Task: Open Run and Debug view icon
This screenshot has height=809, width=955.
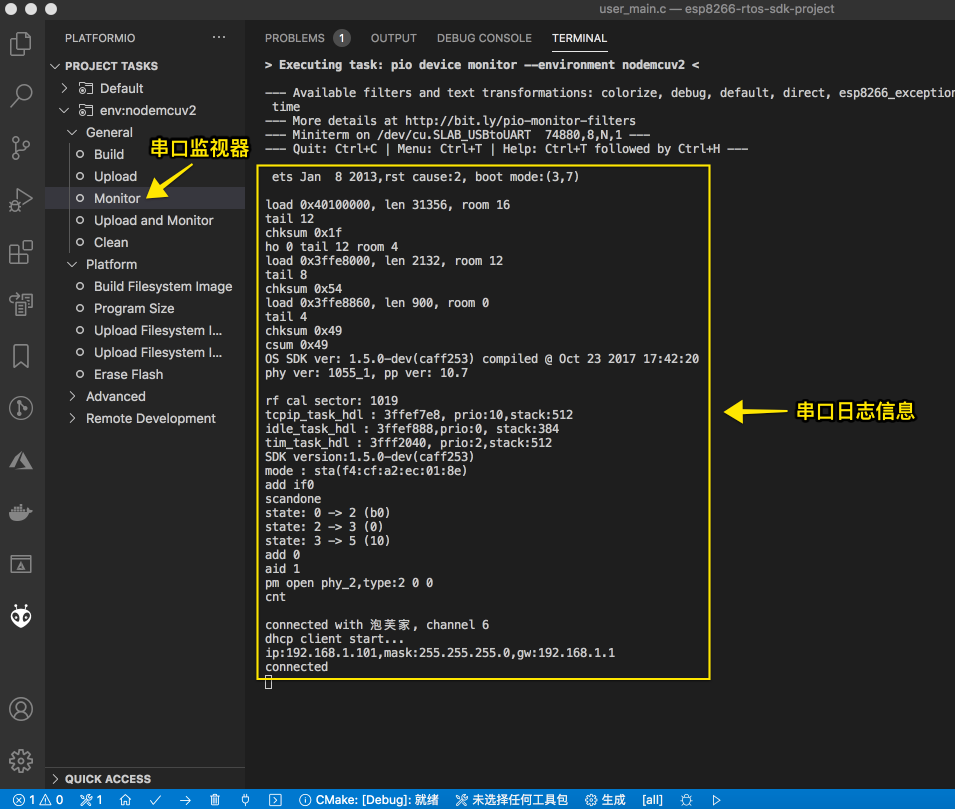Action: pyautogui.click(x=21, y=200)
